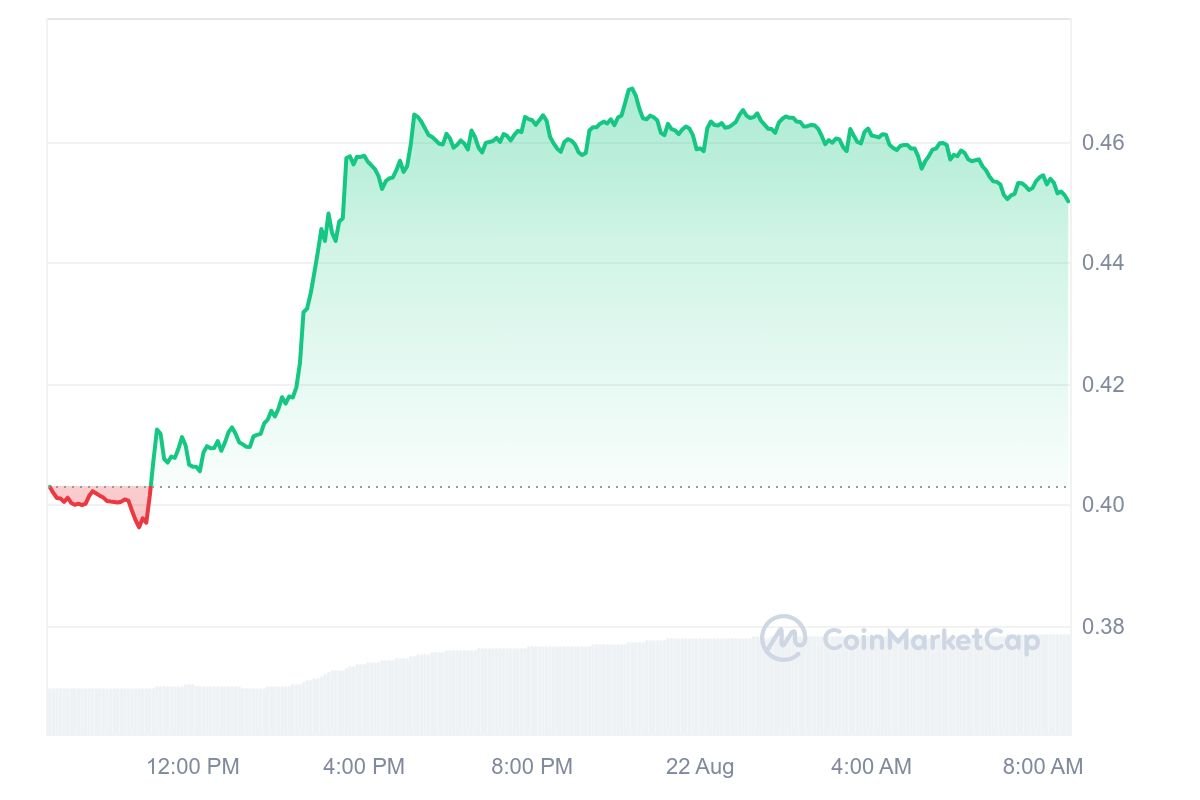Click the CoinMarketCap logo icon
The height and width of the screenshot is (800, 1200).
tap(783, 638)
